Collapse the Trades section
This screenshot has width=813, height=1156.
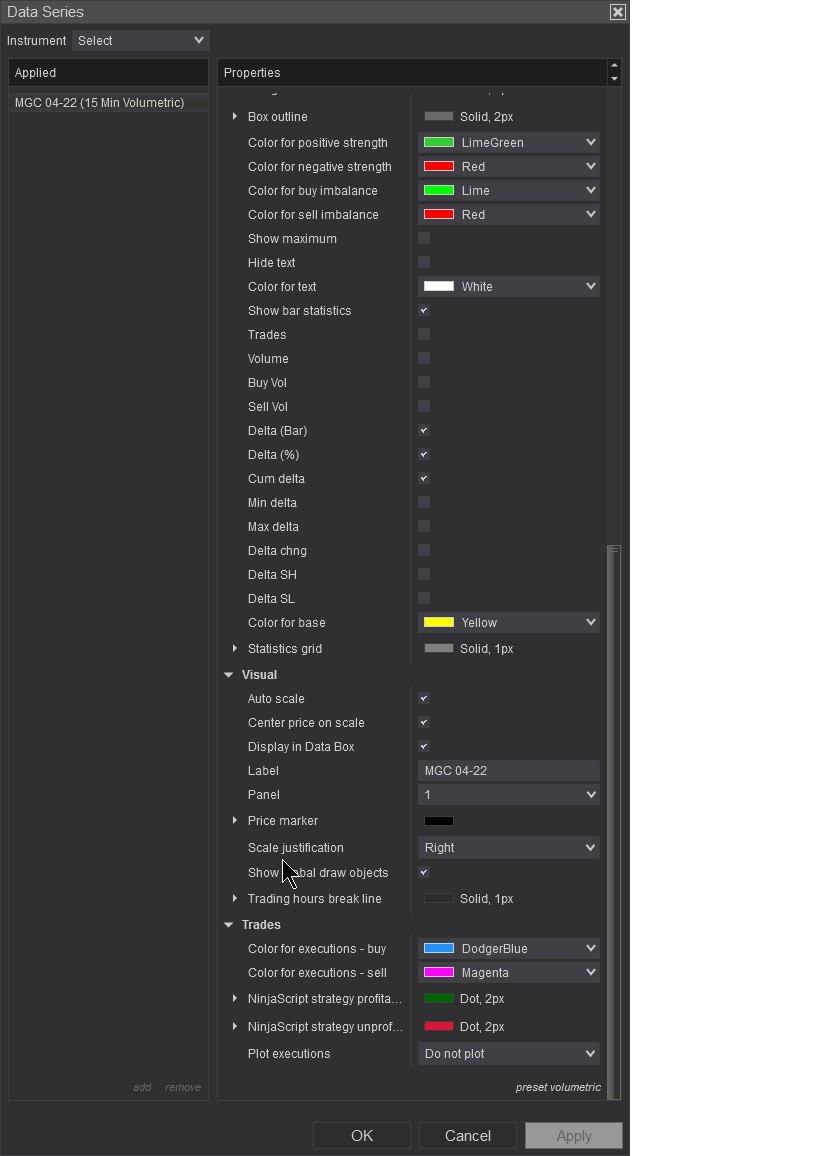point(229,925)
